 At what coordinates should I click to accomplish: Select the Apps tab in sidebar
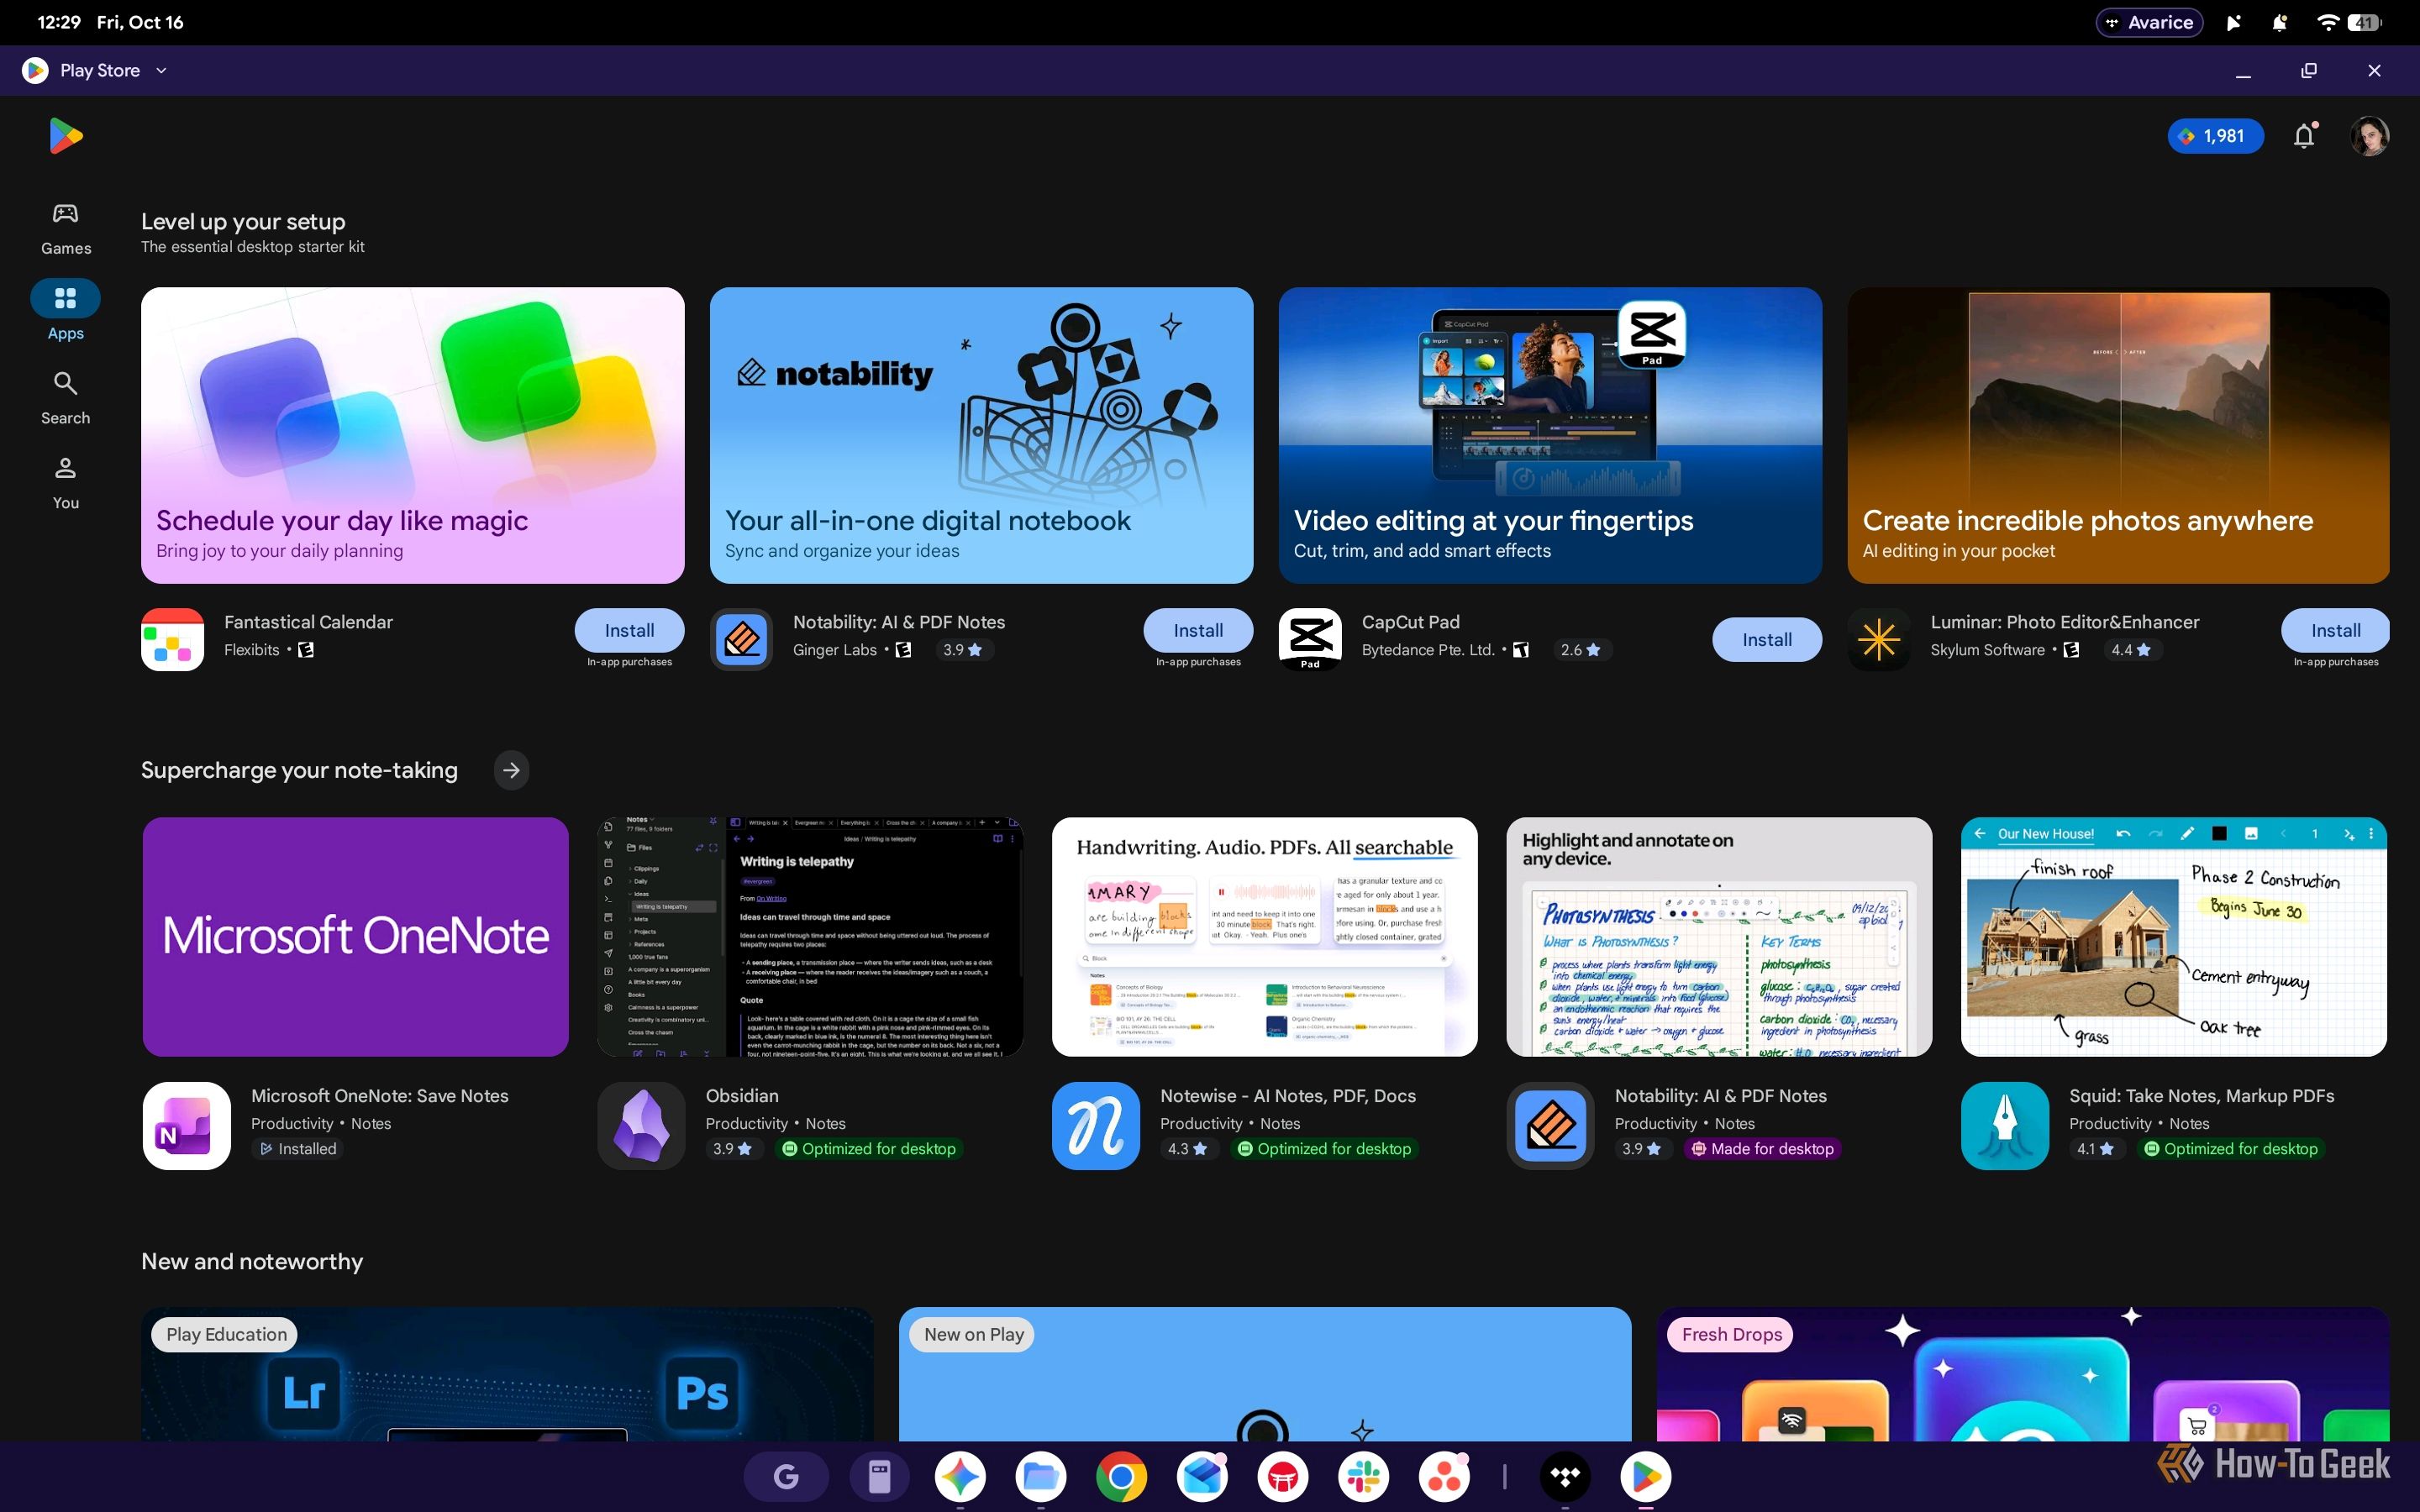[66, 311]
